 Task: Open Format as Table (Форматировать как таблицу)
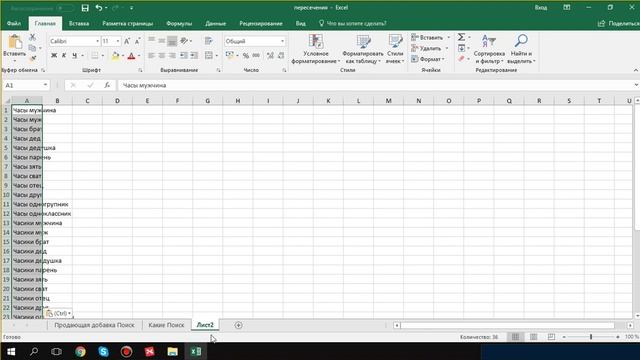(362, 49)
